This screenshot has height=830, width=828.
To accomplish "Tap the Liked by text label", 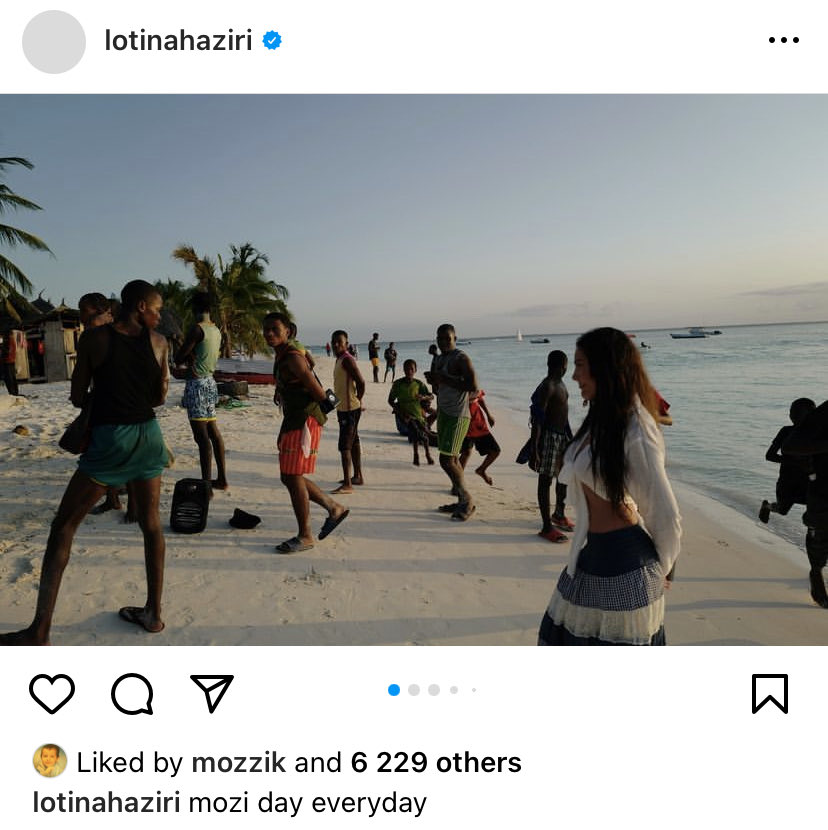I will coord(130,762).
